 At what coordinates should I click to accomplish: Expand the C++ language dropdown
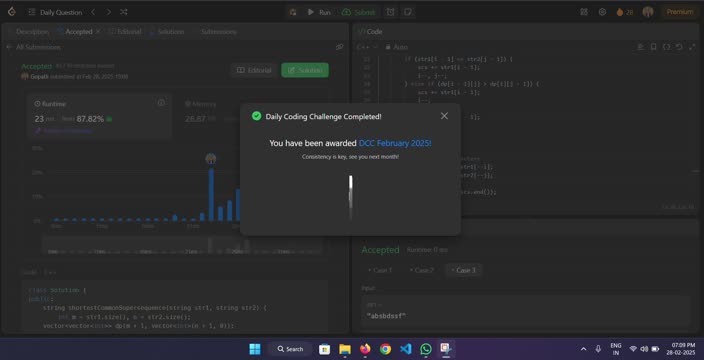click(x=368, y=47)
